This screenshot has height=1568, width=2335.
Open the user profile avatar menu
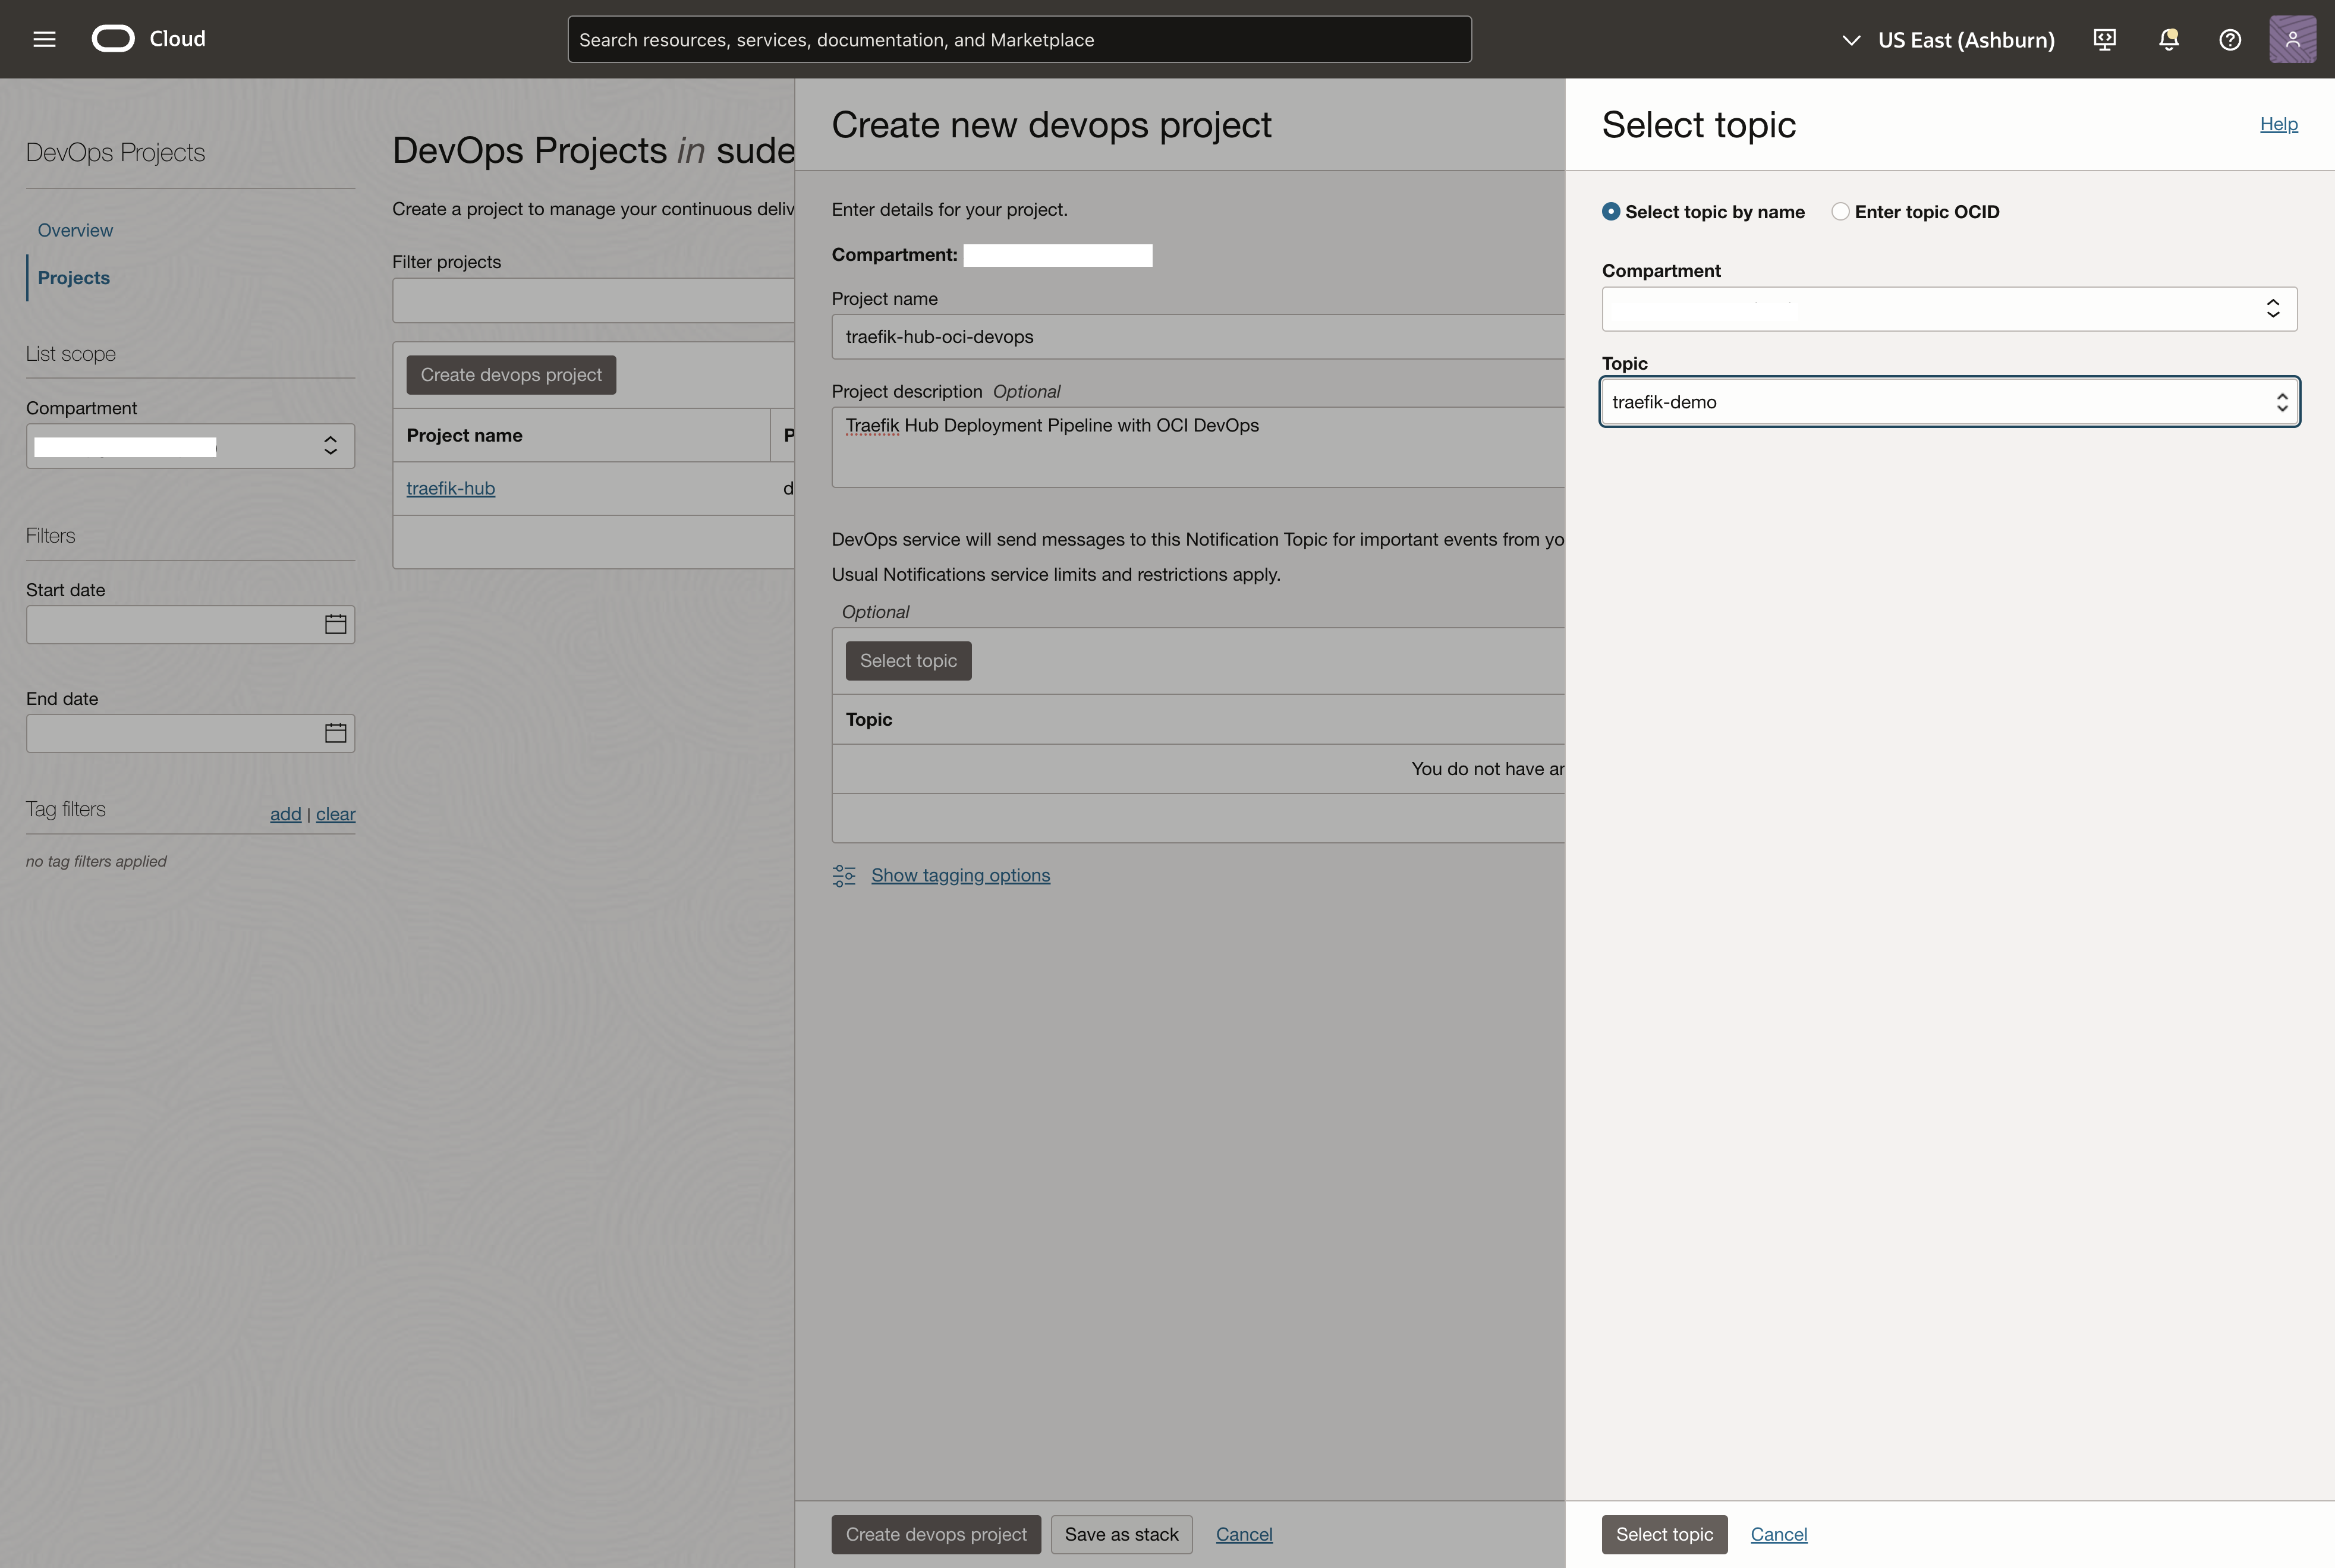tap(2292, 39)
